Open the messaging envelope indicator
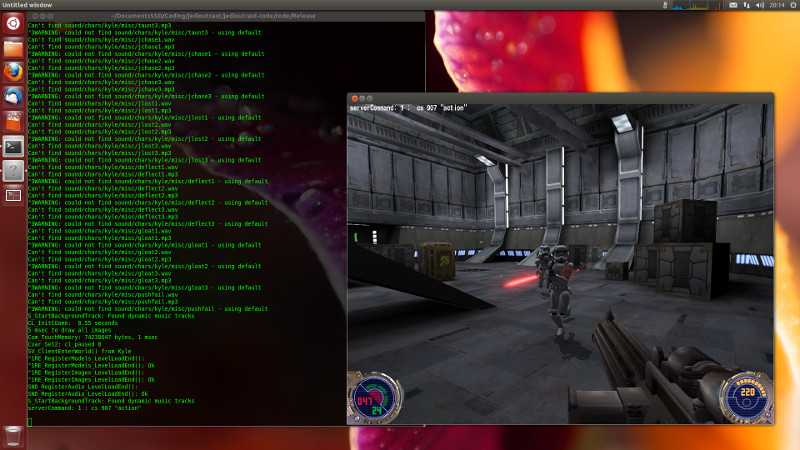Image resolution: width=800 pixels, height=450 pixels. click(733, 5)
